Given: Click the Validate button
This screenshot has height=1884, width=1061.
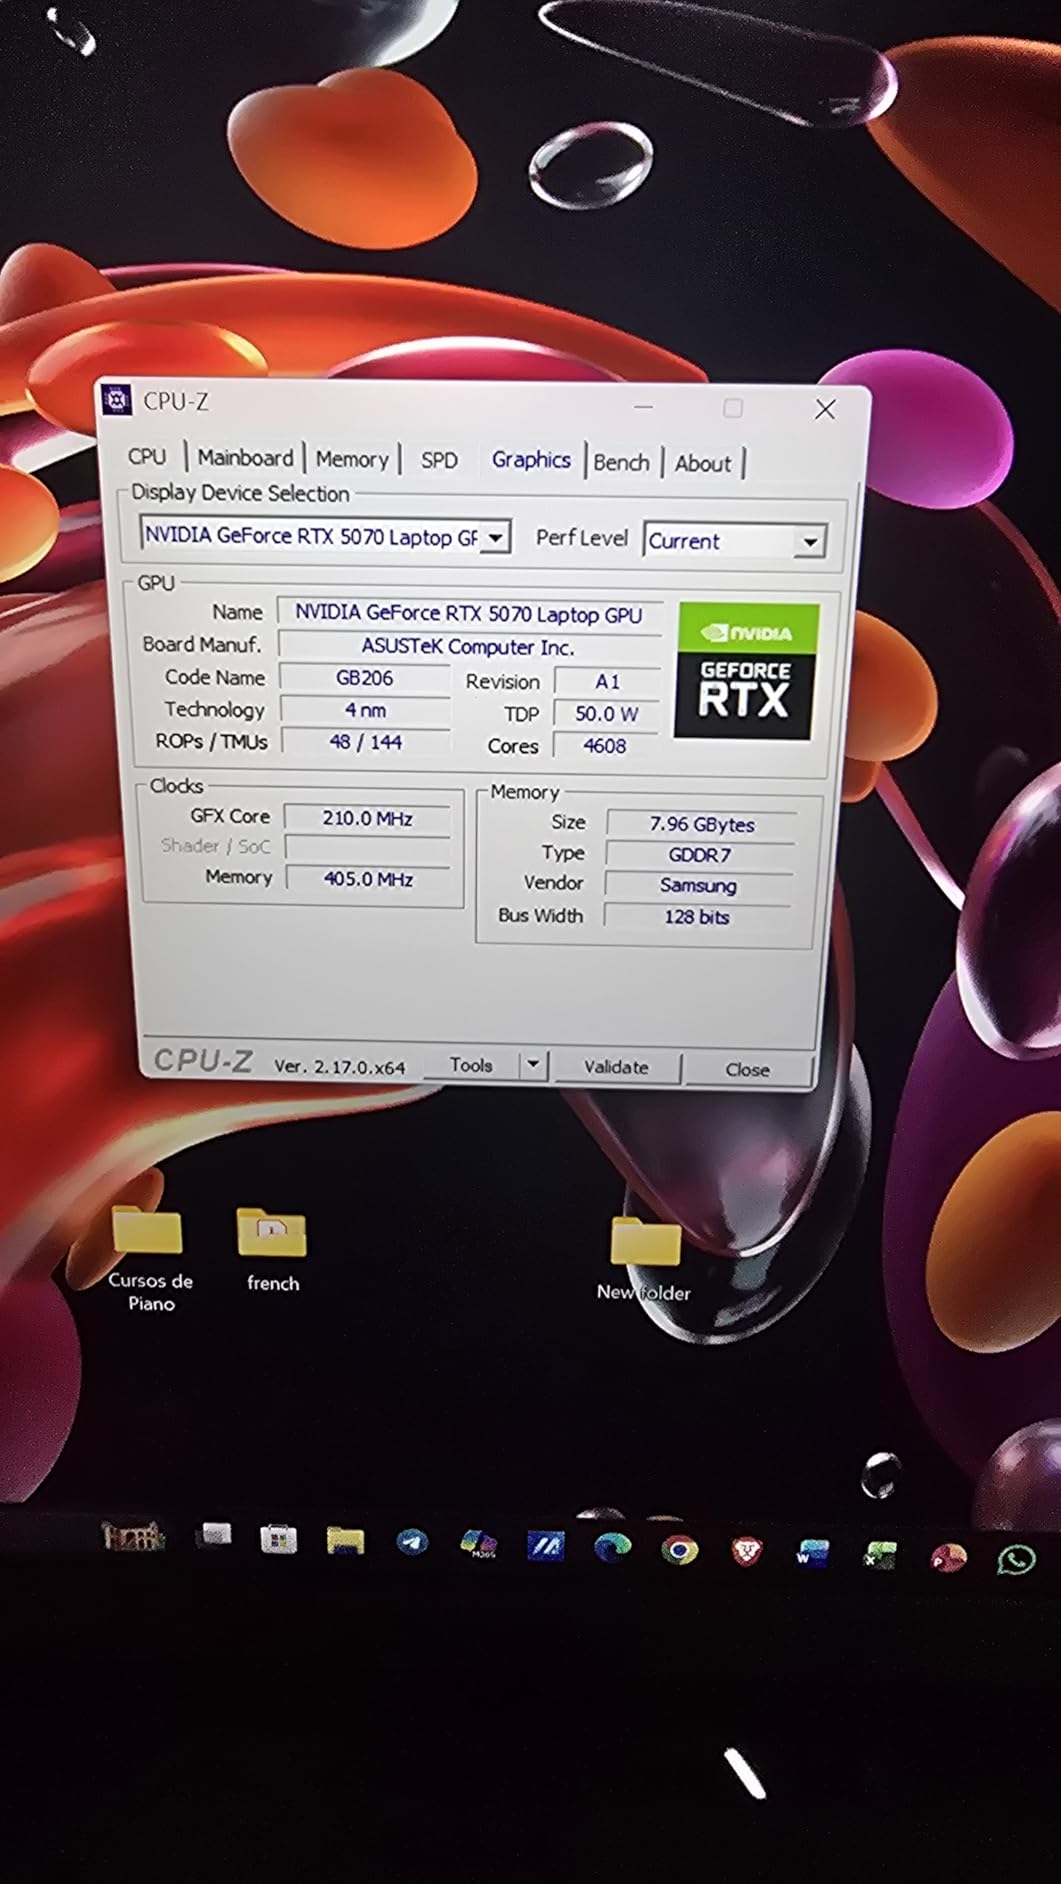Looking at the screenshot, I should click(x=616, y=1067).
